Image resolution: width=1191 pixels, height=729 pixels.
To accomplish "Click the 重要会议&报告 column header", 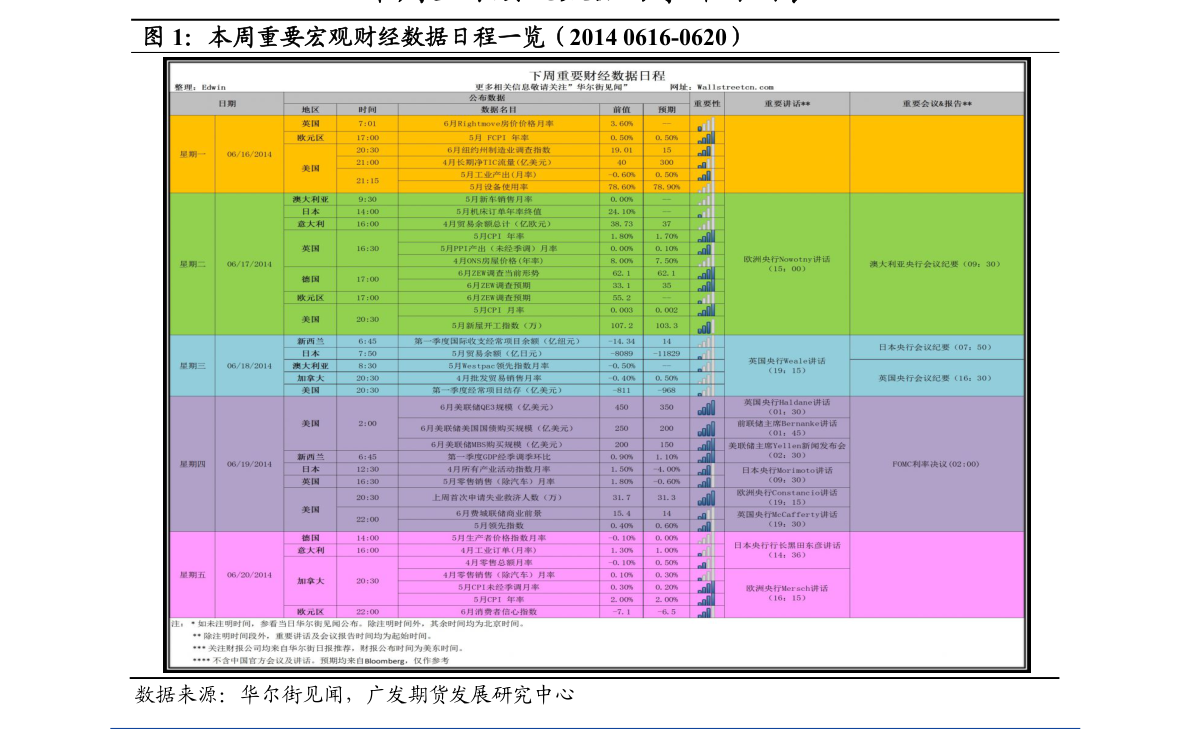I will (x=936, y=103).
